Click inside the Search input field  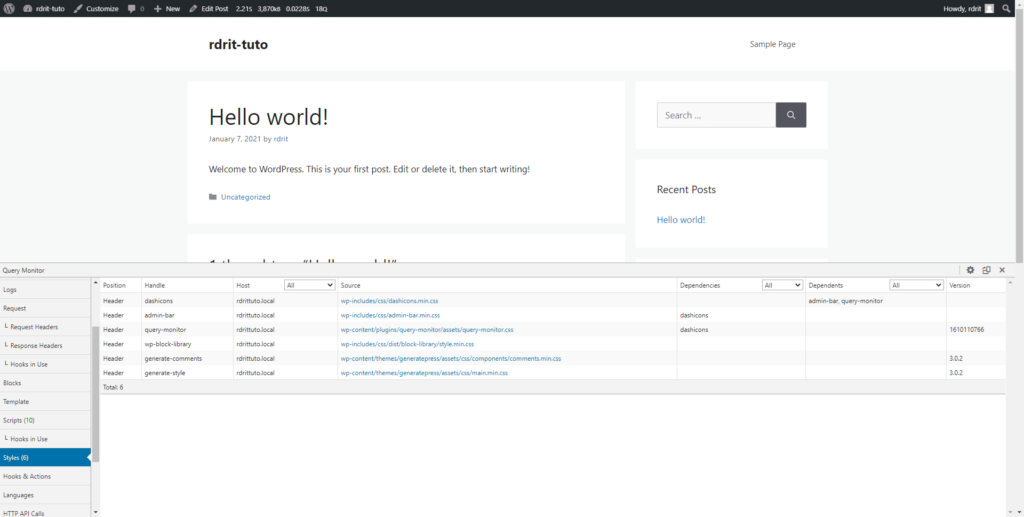[x=715, y=115]
